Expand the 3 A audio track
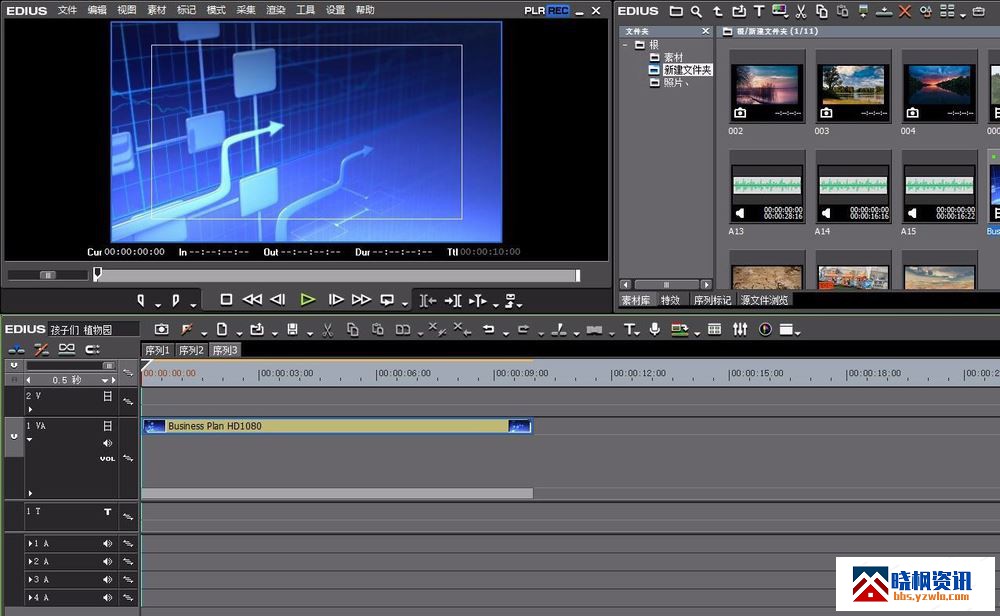 click(30, 580)
